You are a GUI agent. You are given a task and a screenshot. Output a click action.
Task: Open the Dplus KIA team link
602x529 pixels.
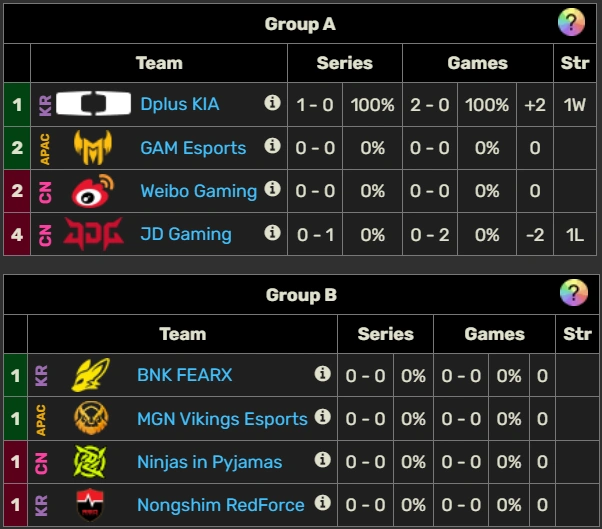pyautogui.click(x=180, y=104)
